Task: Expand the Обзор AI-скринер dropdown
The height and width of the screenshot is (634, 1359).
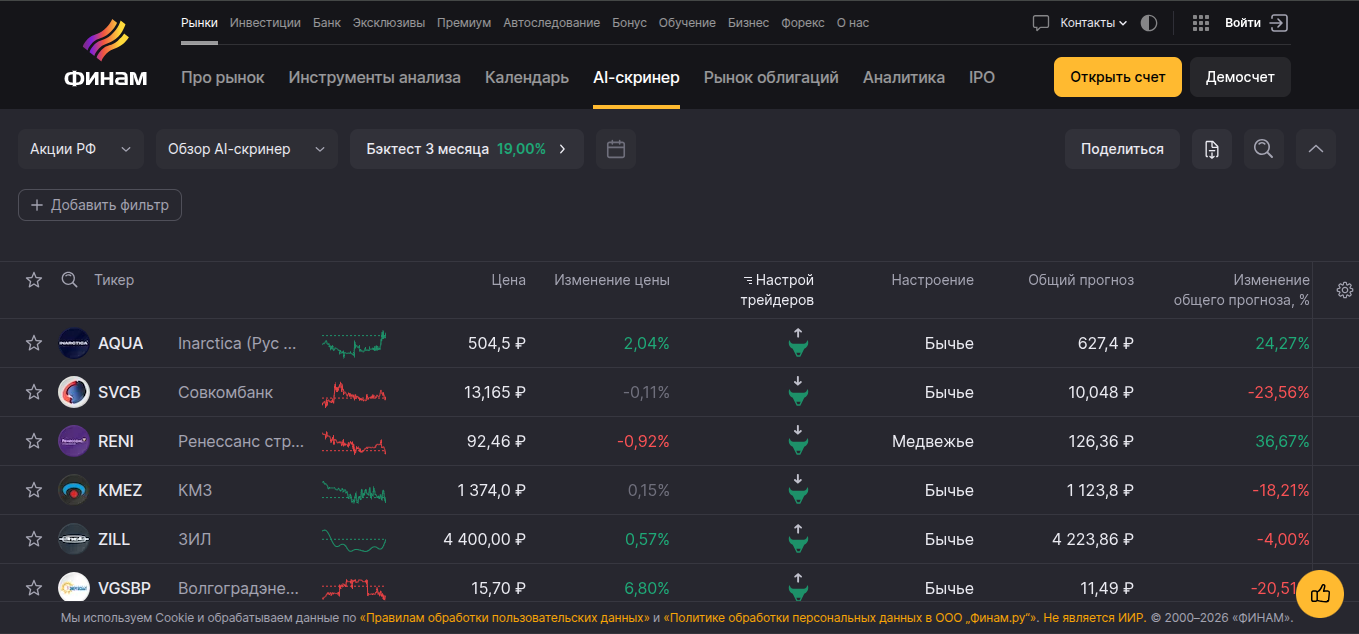Action: 247,149
